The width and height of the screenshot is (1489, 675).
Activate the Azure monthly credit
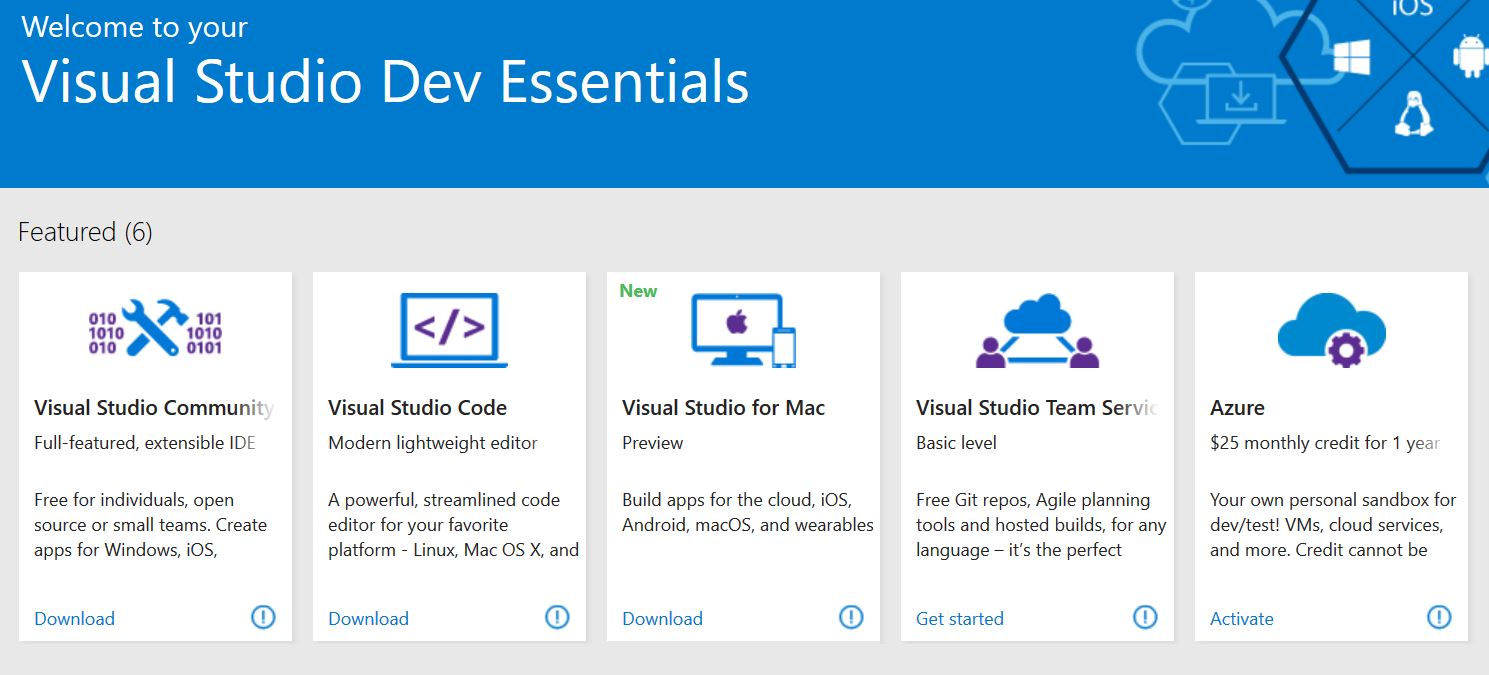click(1242, 618)
